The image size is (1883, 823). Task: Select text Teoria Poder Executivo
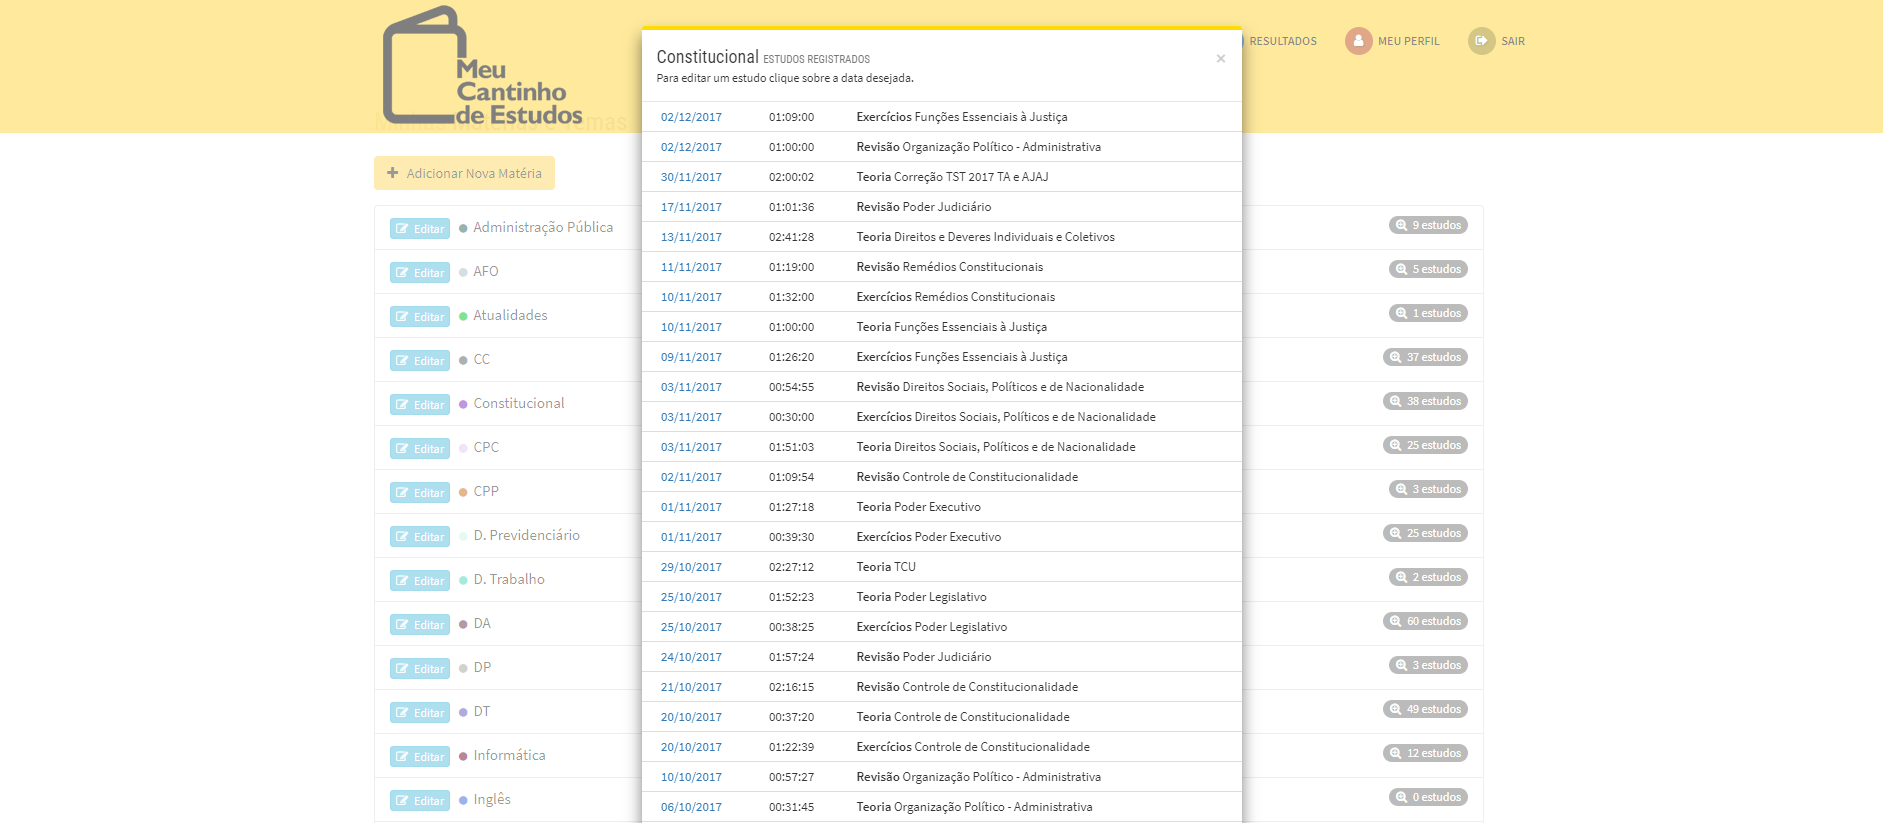click(x=918, y=507)
